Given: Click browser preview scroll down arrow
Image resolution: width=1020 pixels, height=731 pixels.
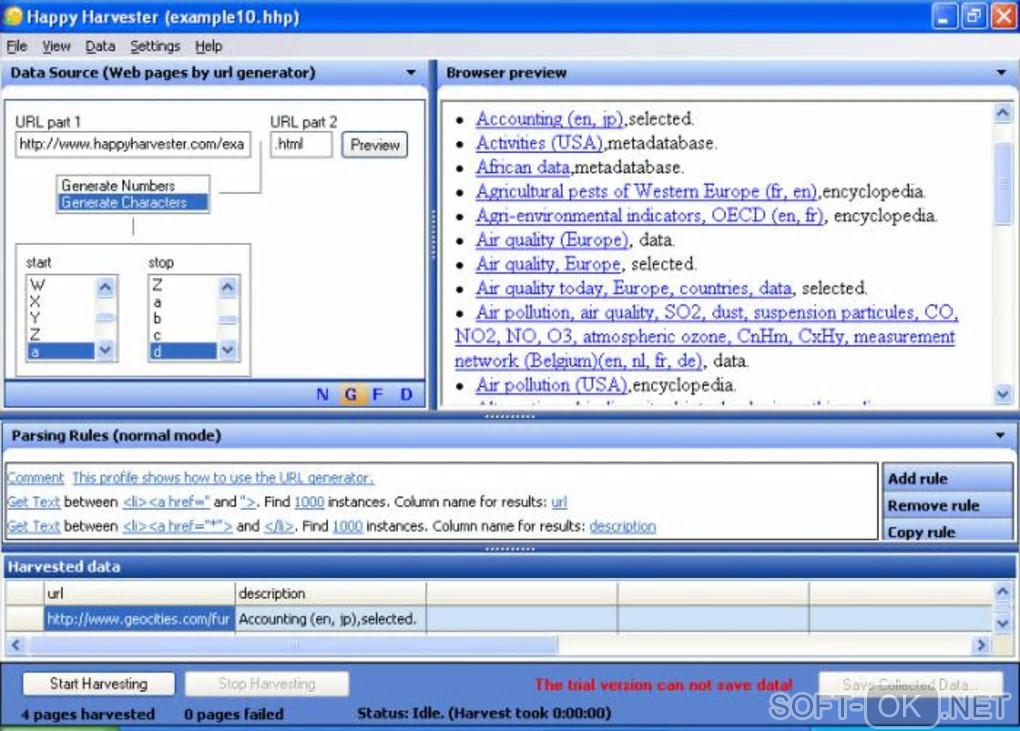Looking at the screenshot, I should coord(1002,393).
